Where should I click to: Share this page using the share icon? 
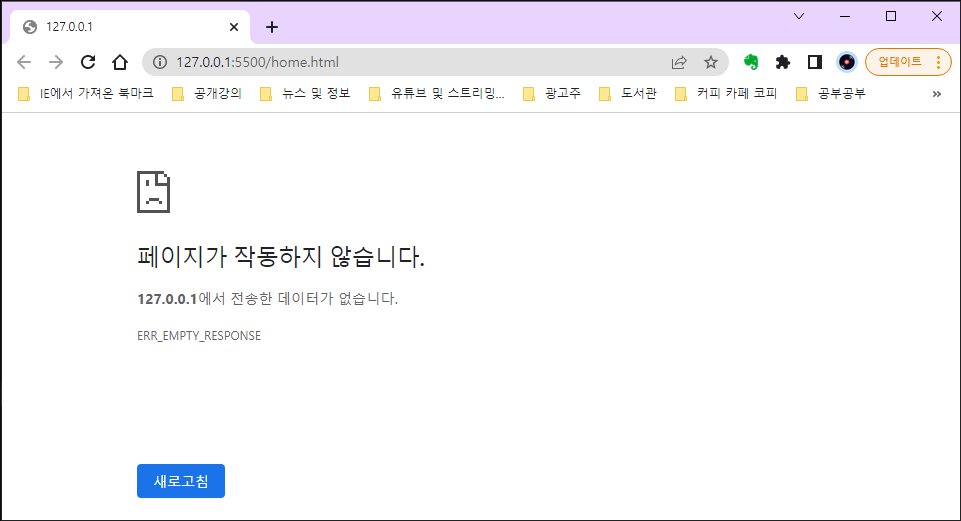(x=679, y=62)
